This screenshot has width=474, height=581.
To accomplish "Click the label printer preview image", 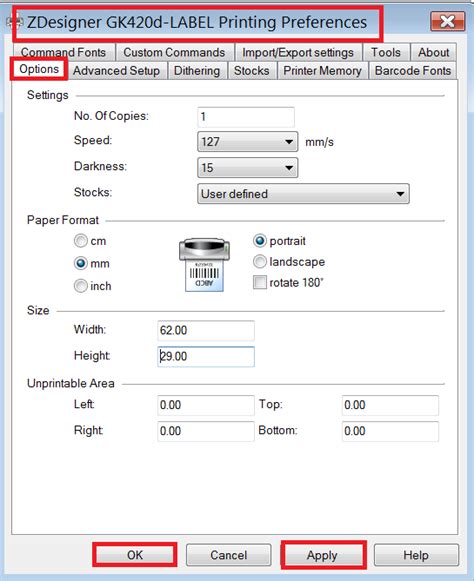I will pyautogui.click(x=205, y=264).
